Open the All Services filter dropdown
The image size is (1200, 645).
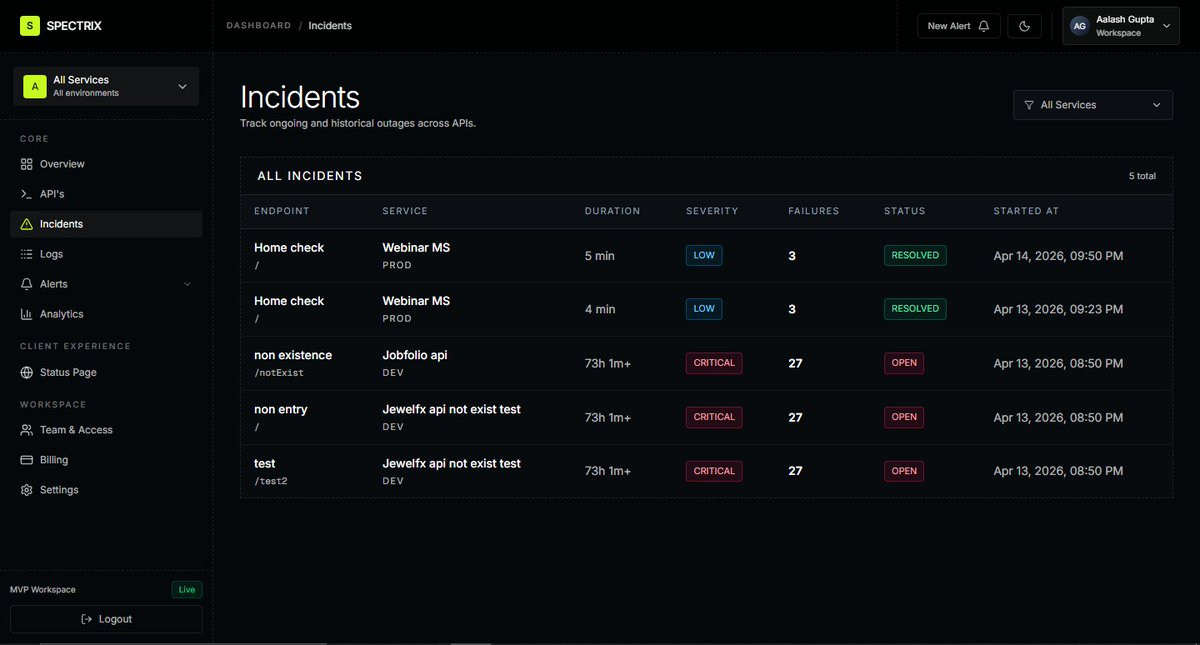click(1093, 105)
